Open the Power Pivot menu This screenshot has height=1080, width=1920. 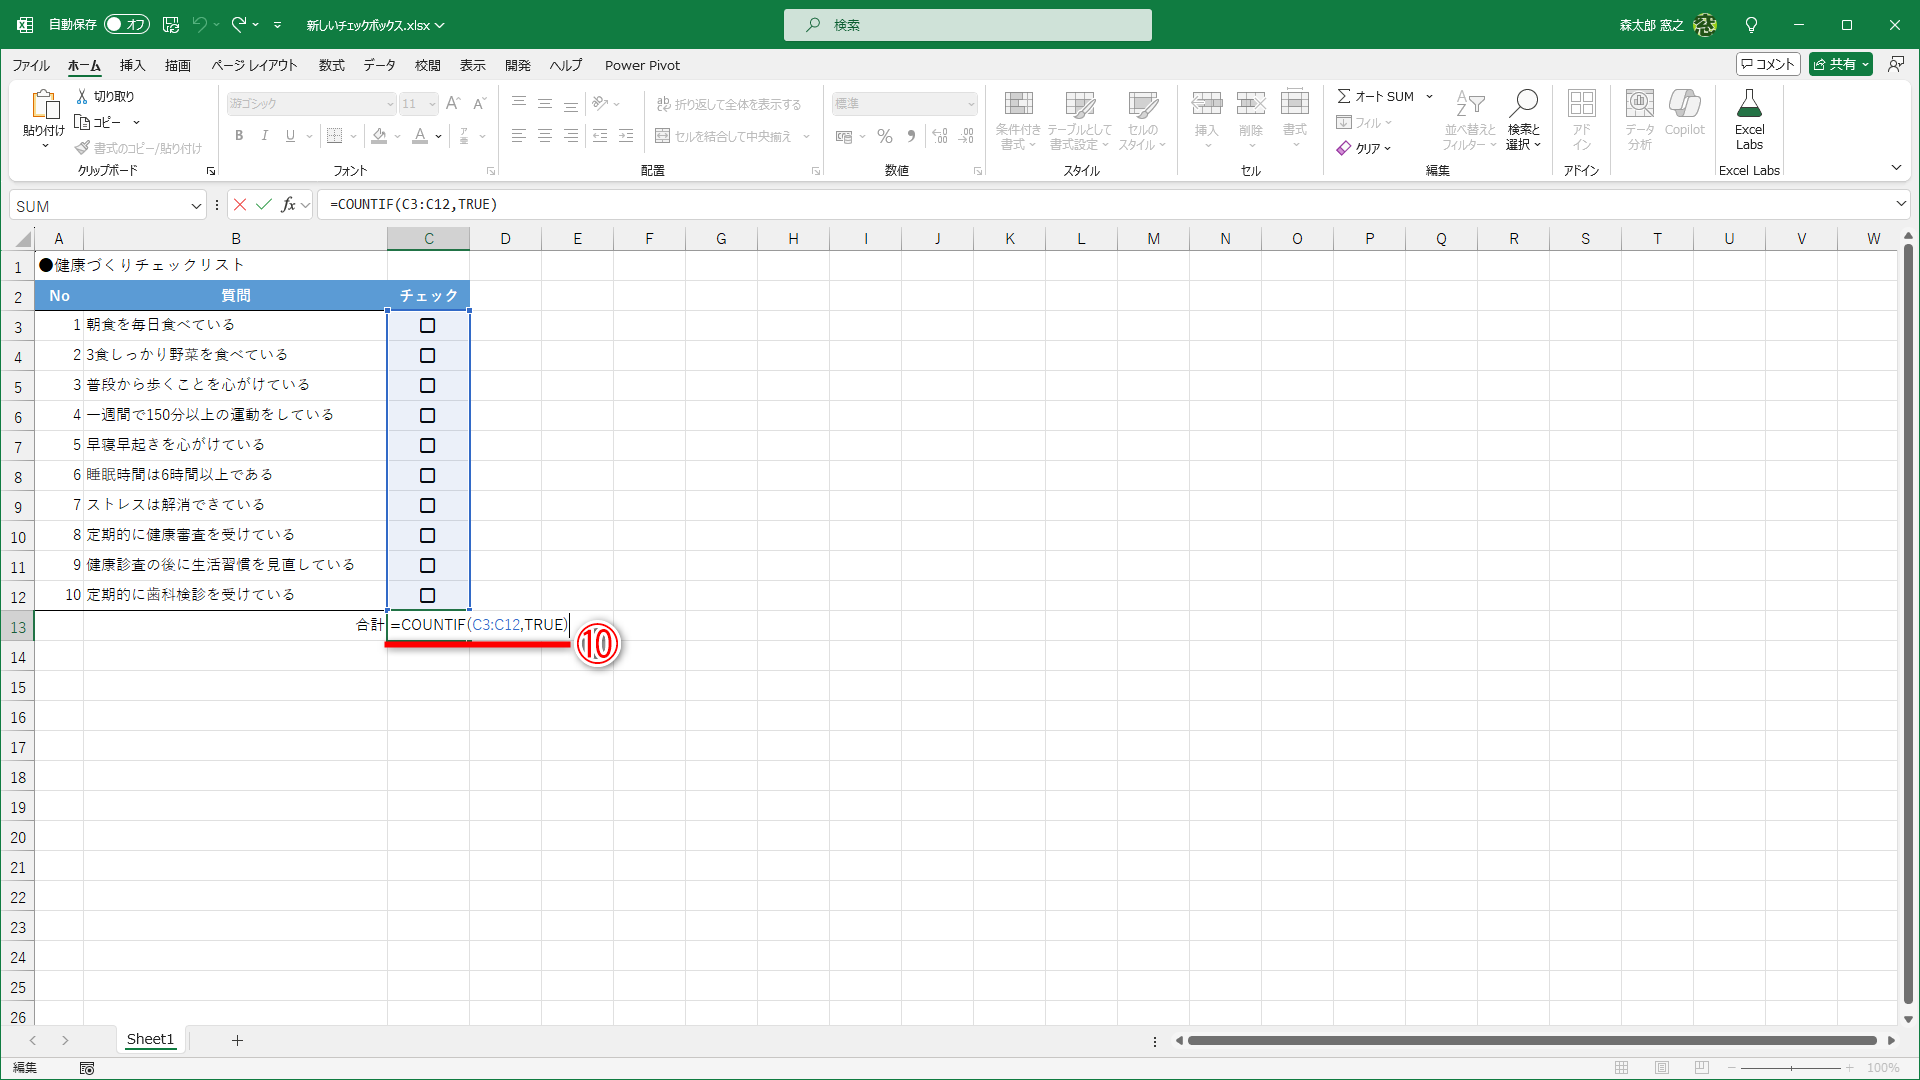642,65
